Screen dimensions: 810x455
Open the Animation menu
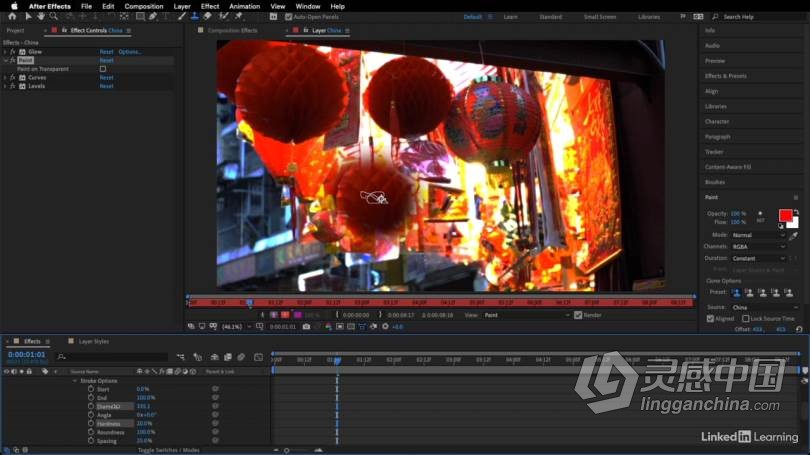coord(244,6)
